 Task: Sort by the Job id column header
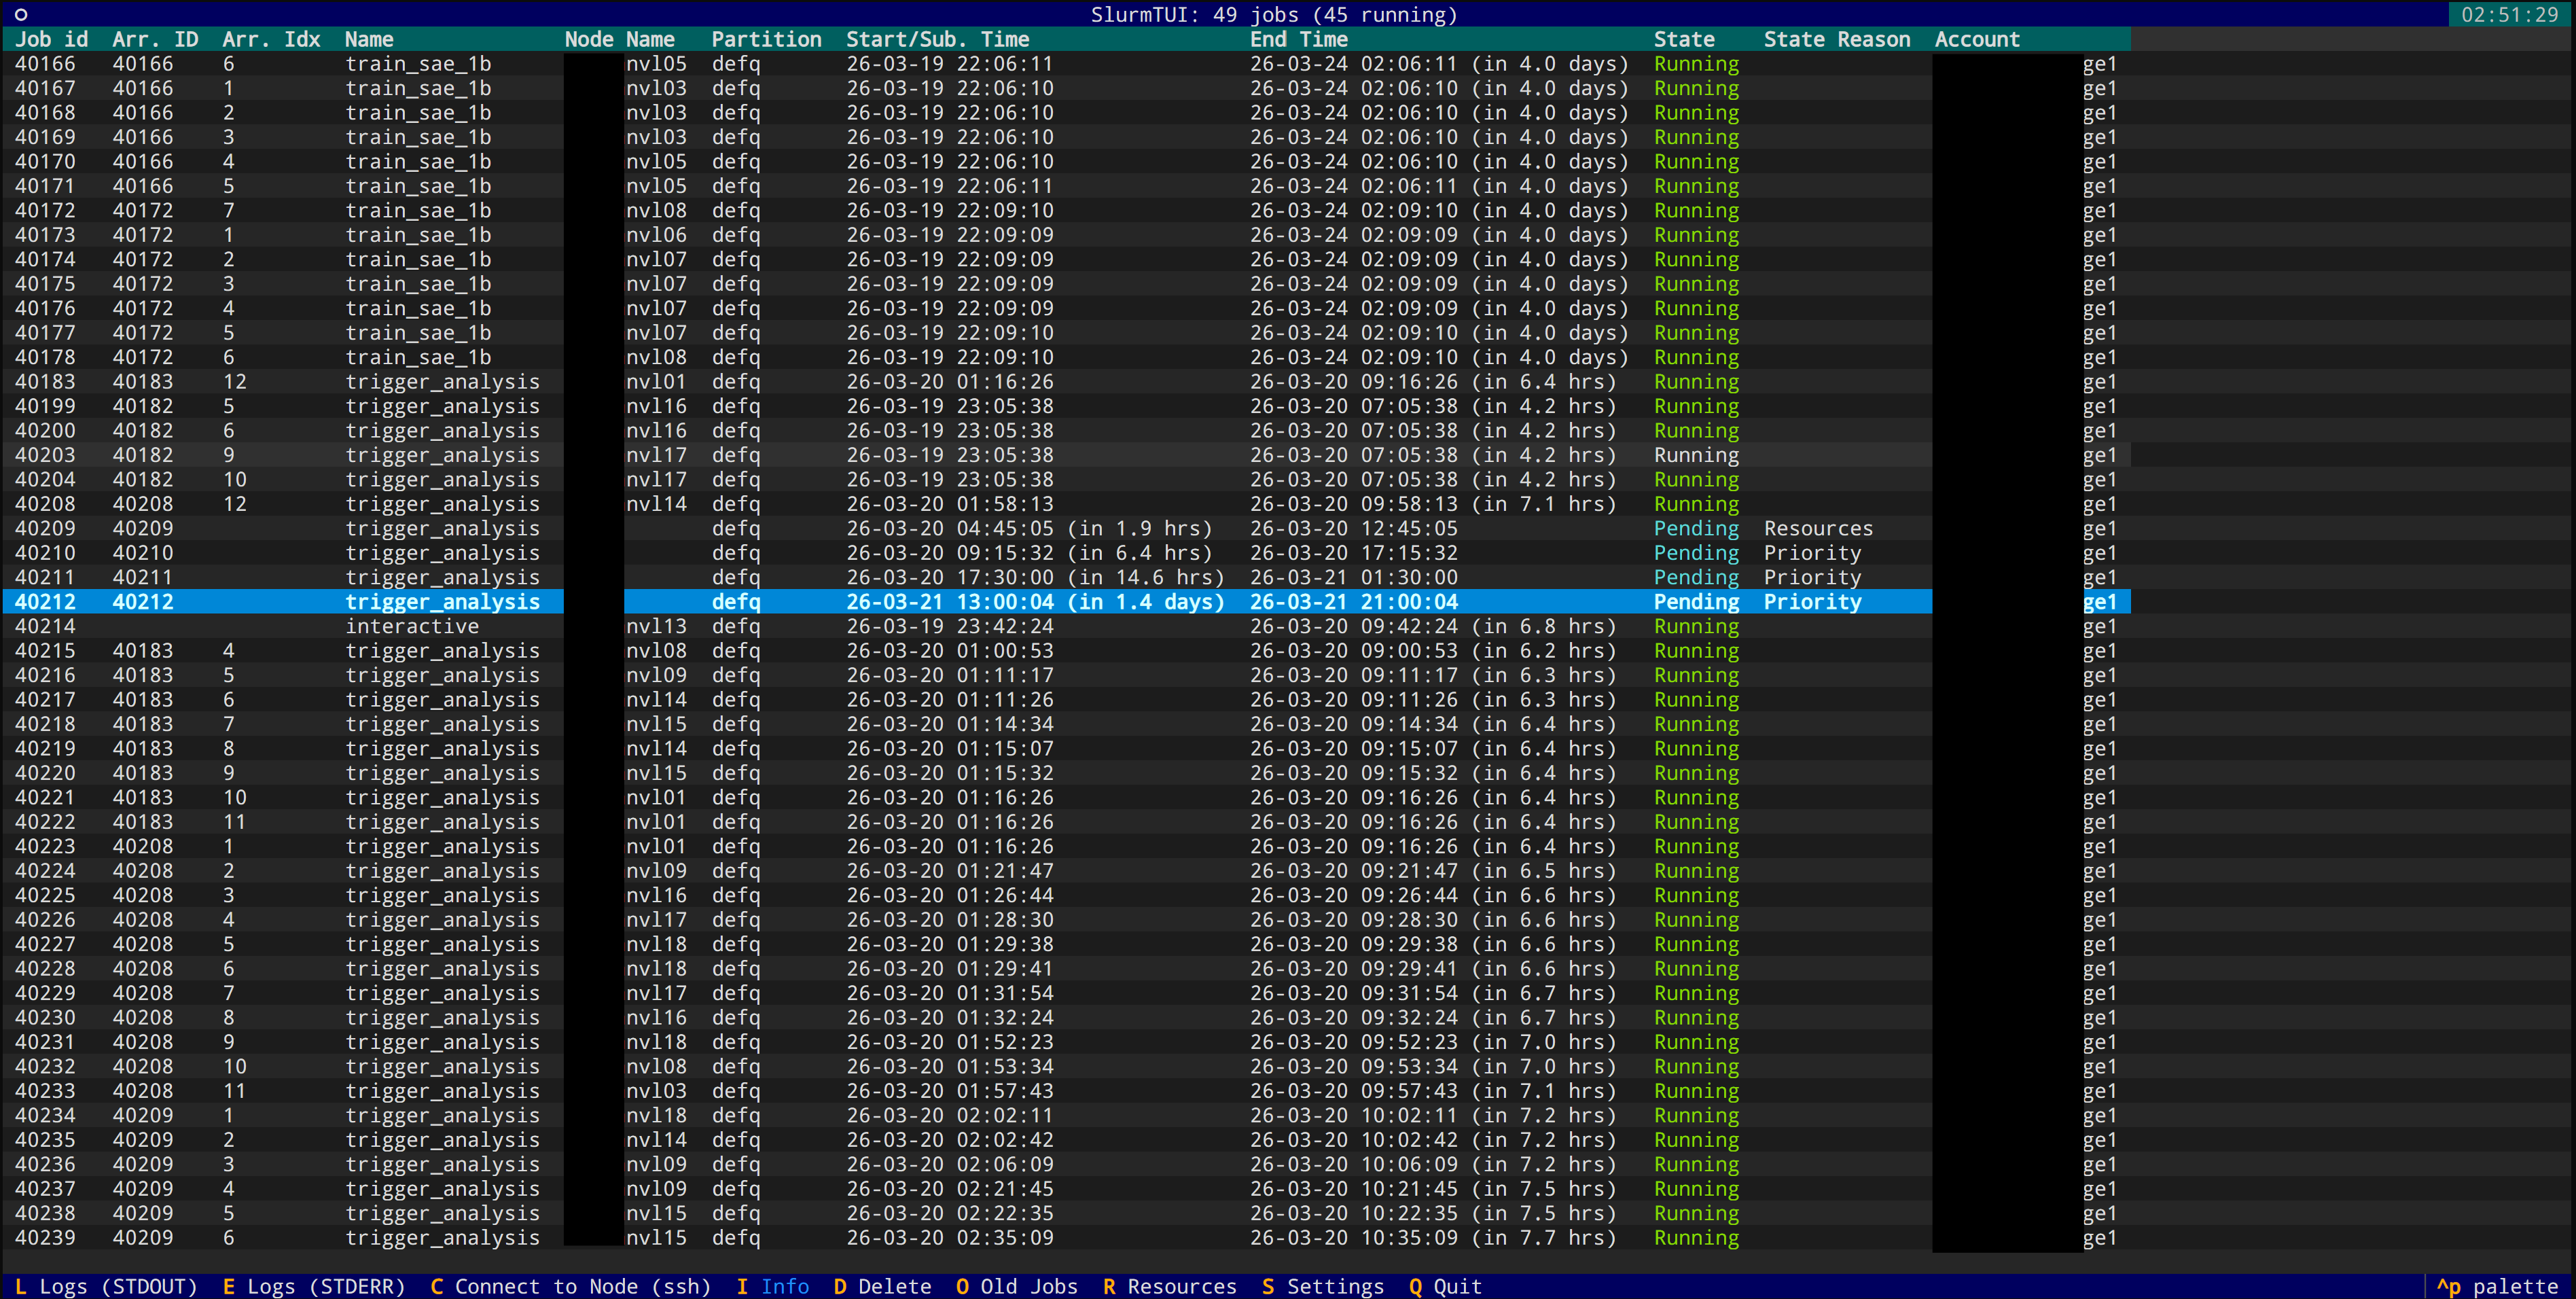click(51, 39)
